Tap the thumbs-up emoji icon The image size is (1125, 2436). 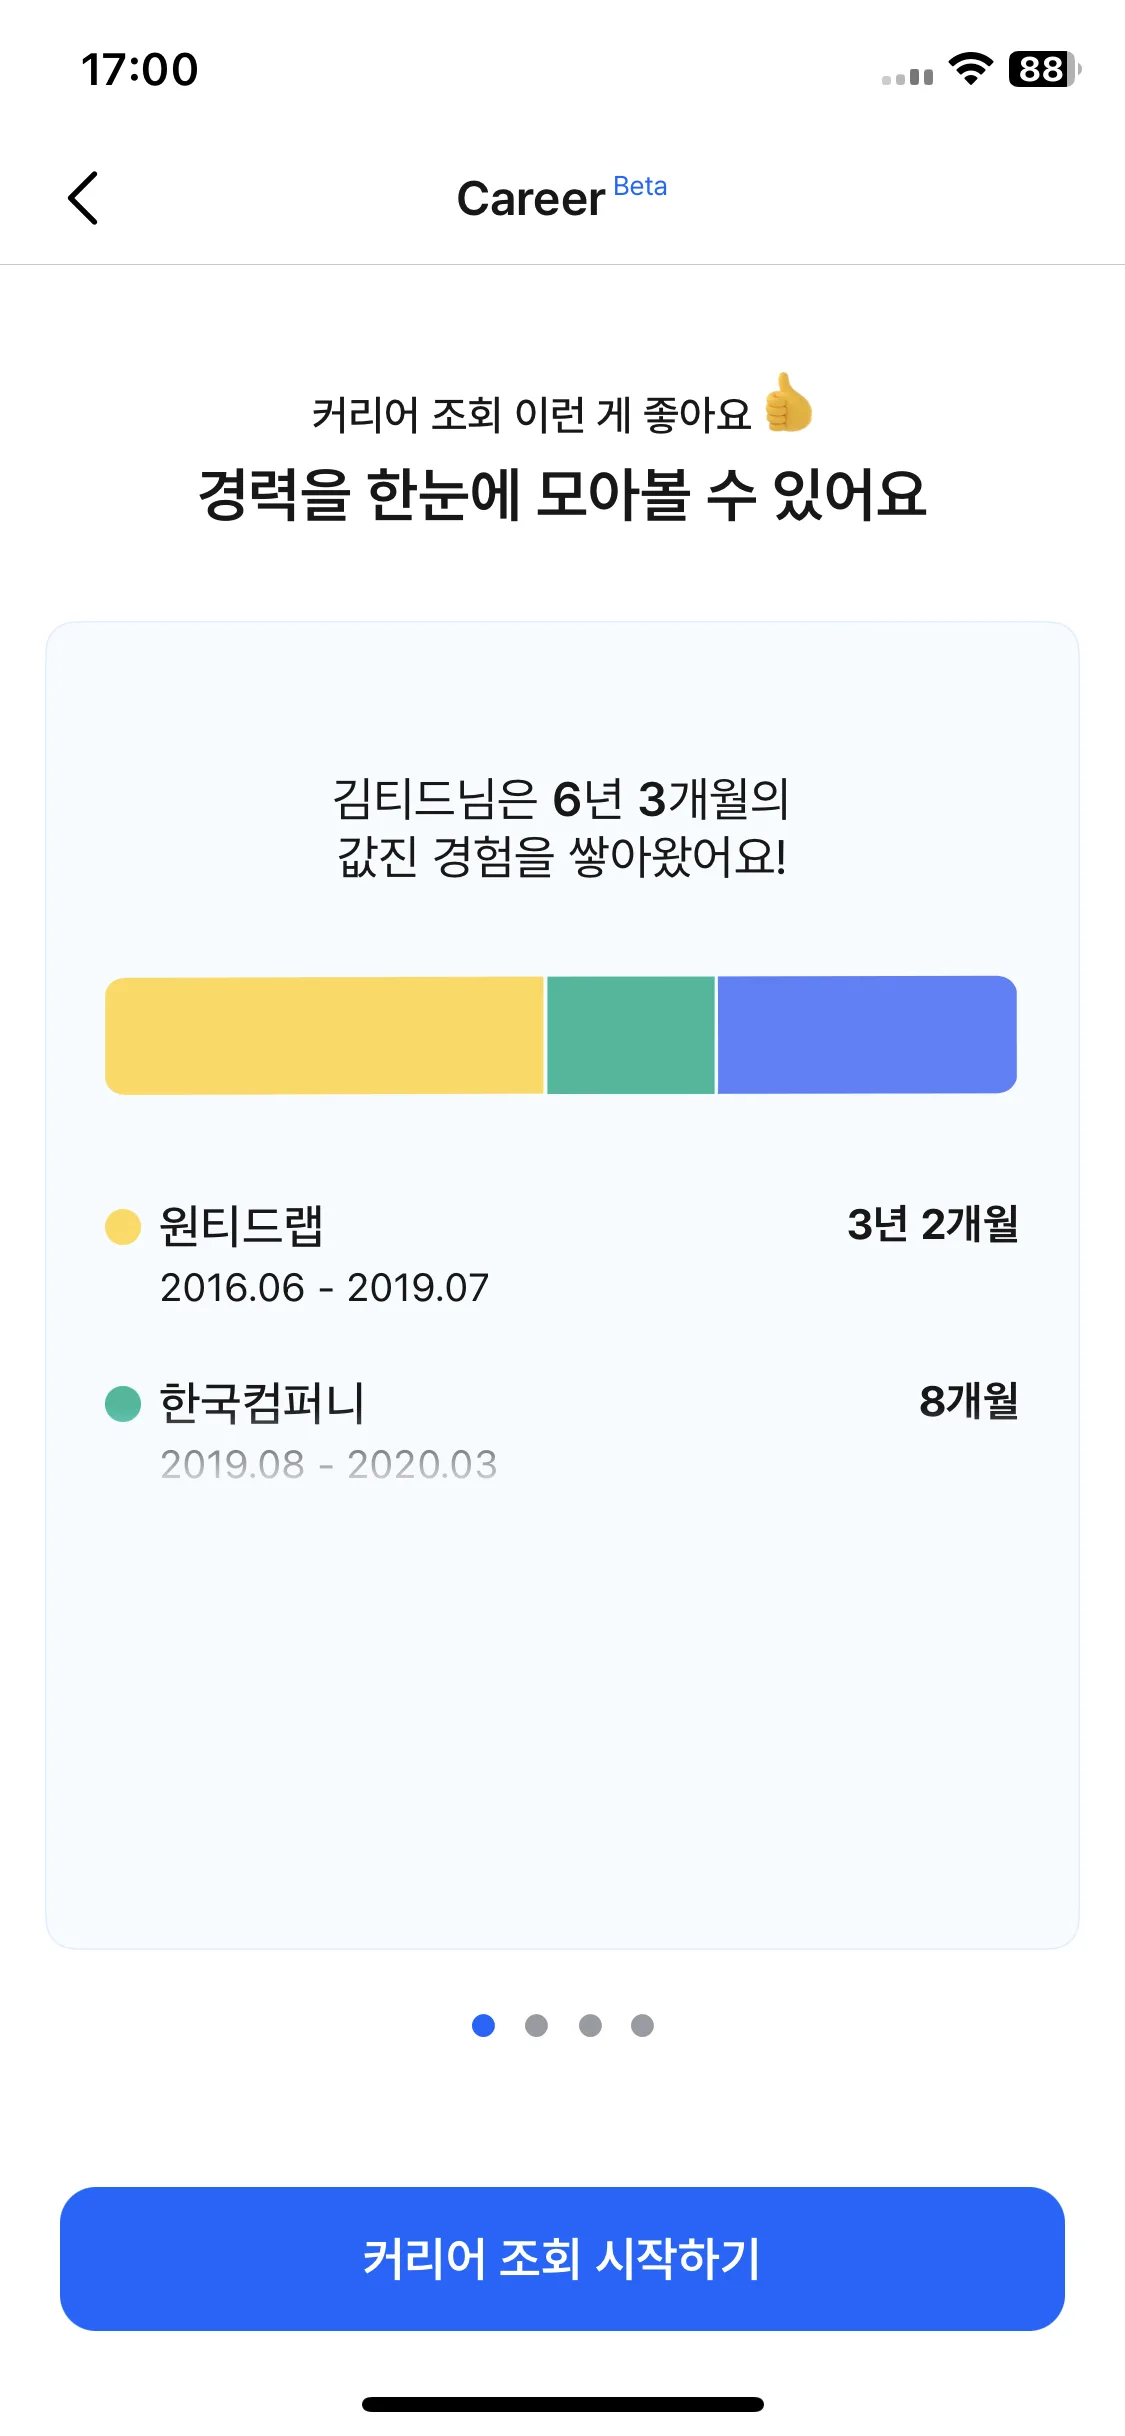[788, 403]
